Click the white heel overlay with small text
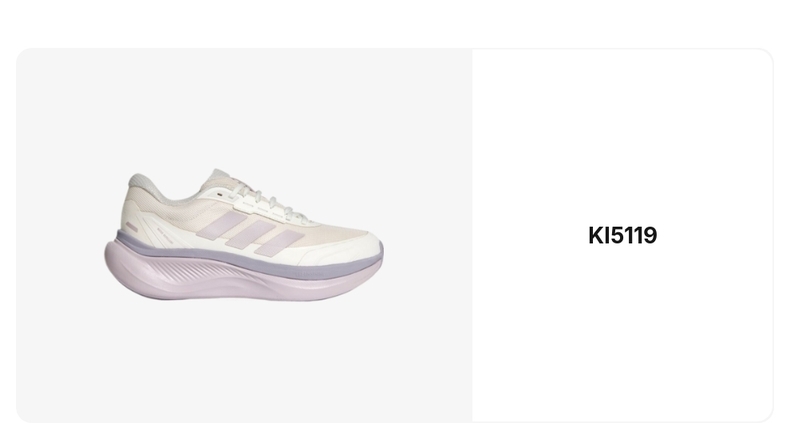The width and height of the screenshot is (790, 423). point(164,233)
